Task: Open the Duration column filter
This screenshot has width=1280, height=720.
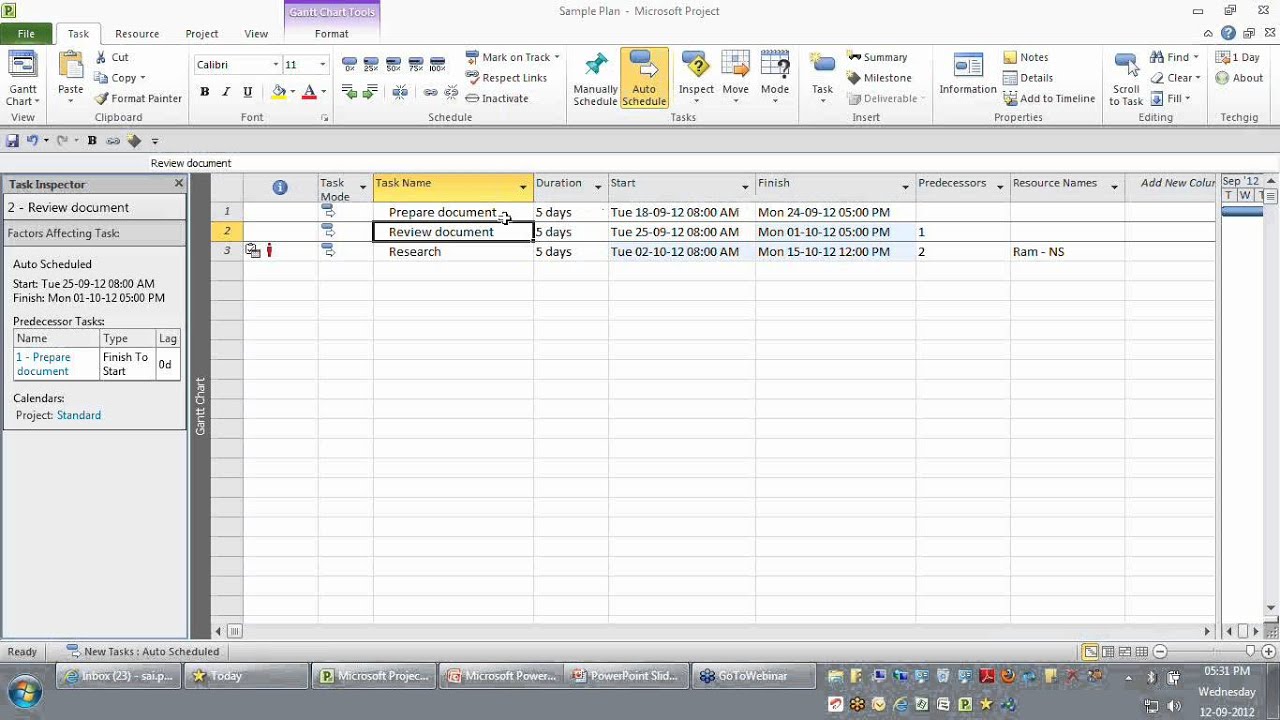Action: 598,187
